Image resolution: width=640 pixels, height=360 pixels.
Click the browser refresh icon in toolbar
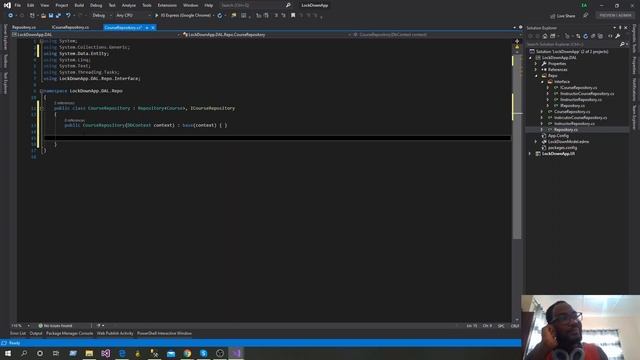click(x=220, y=16)
